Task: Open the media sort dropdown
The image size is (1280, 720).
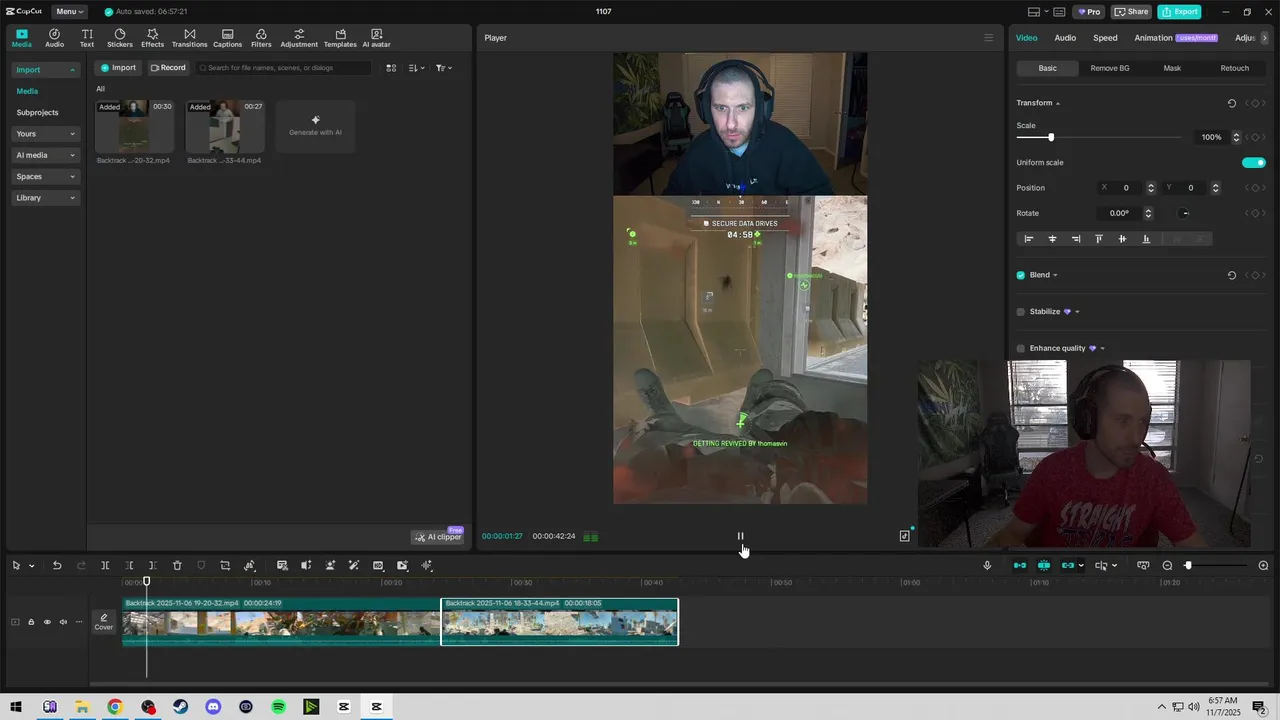Action: (416, 68)
